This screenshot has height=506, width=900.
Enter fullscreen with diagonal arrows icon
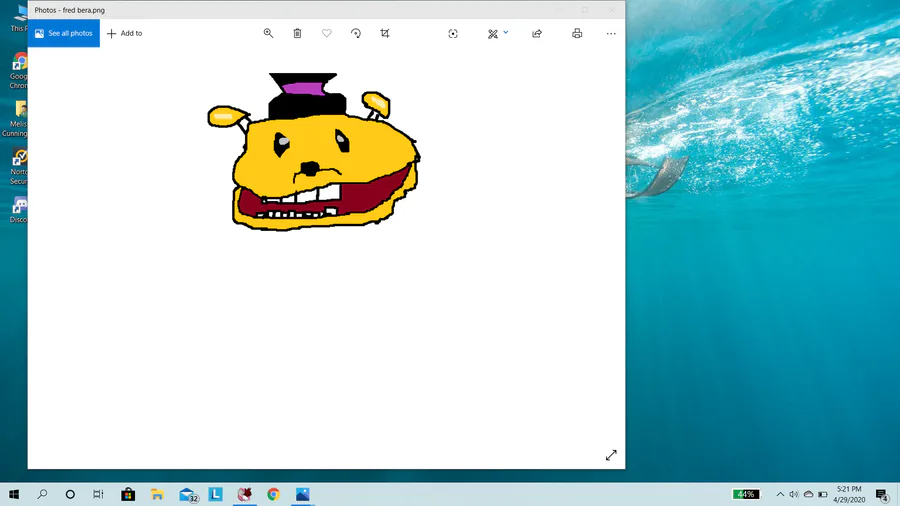point(611,455)
